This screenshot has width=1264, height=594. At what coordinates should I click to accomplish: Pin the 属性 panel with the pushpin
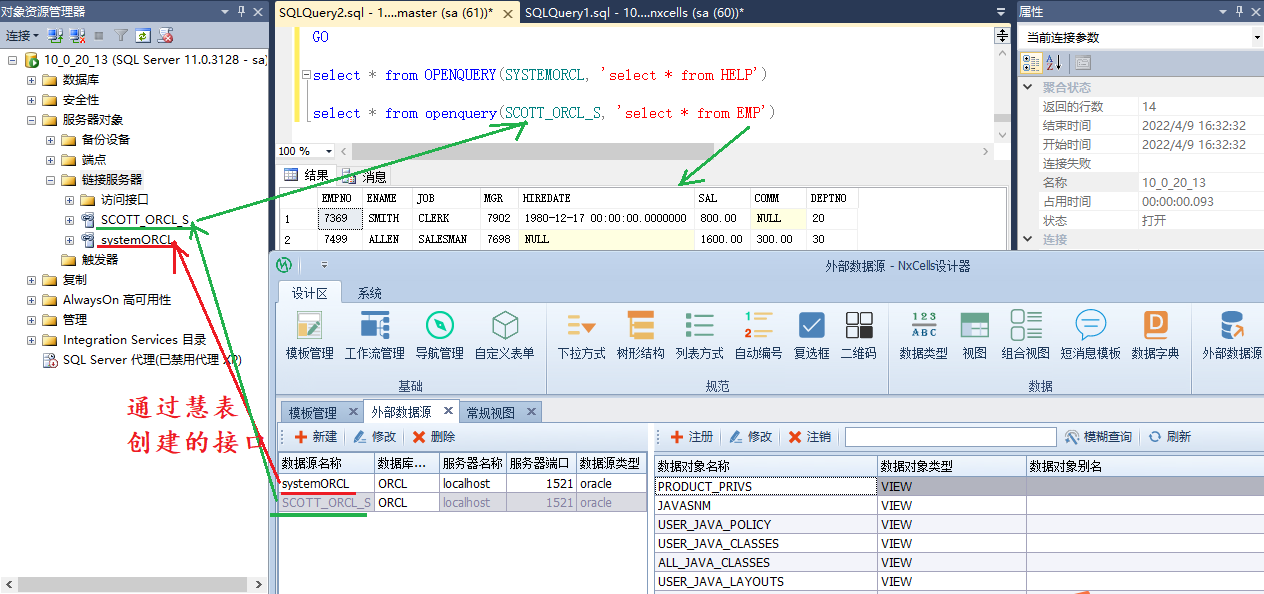pyautogui.click(x=1239, y=11)
